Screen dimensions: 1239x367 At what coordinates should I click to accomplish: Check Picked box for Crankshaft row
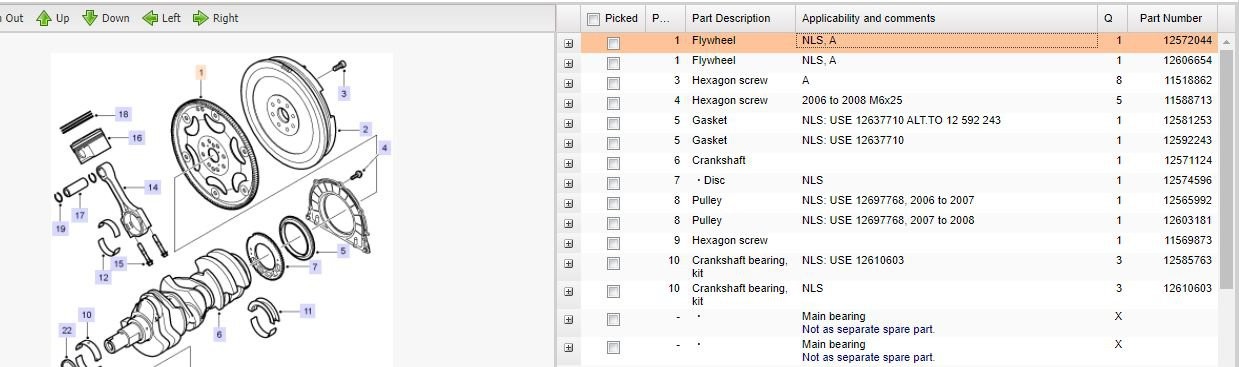coord(613,162)
